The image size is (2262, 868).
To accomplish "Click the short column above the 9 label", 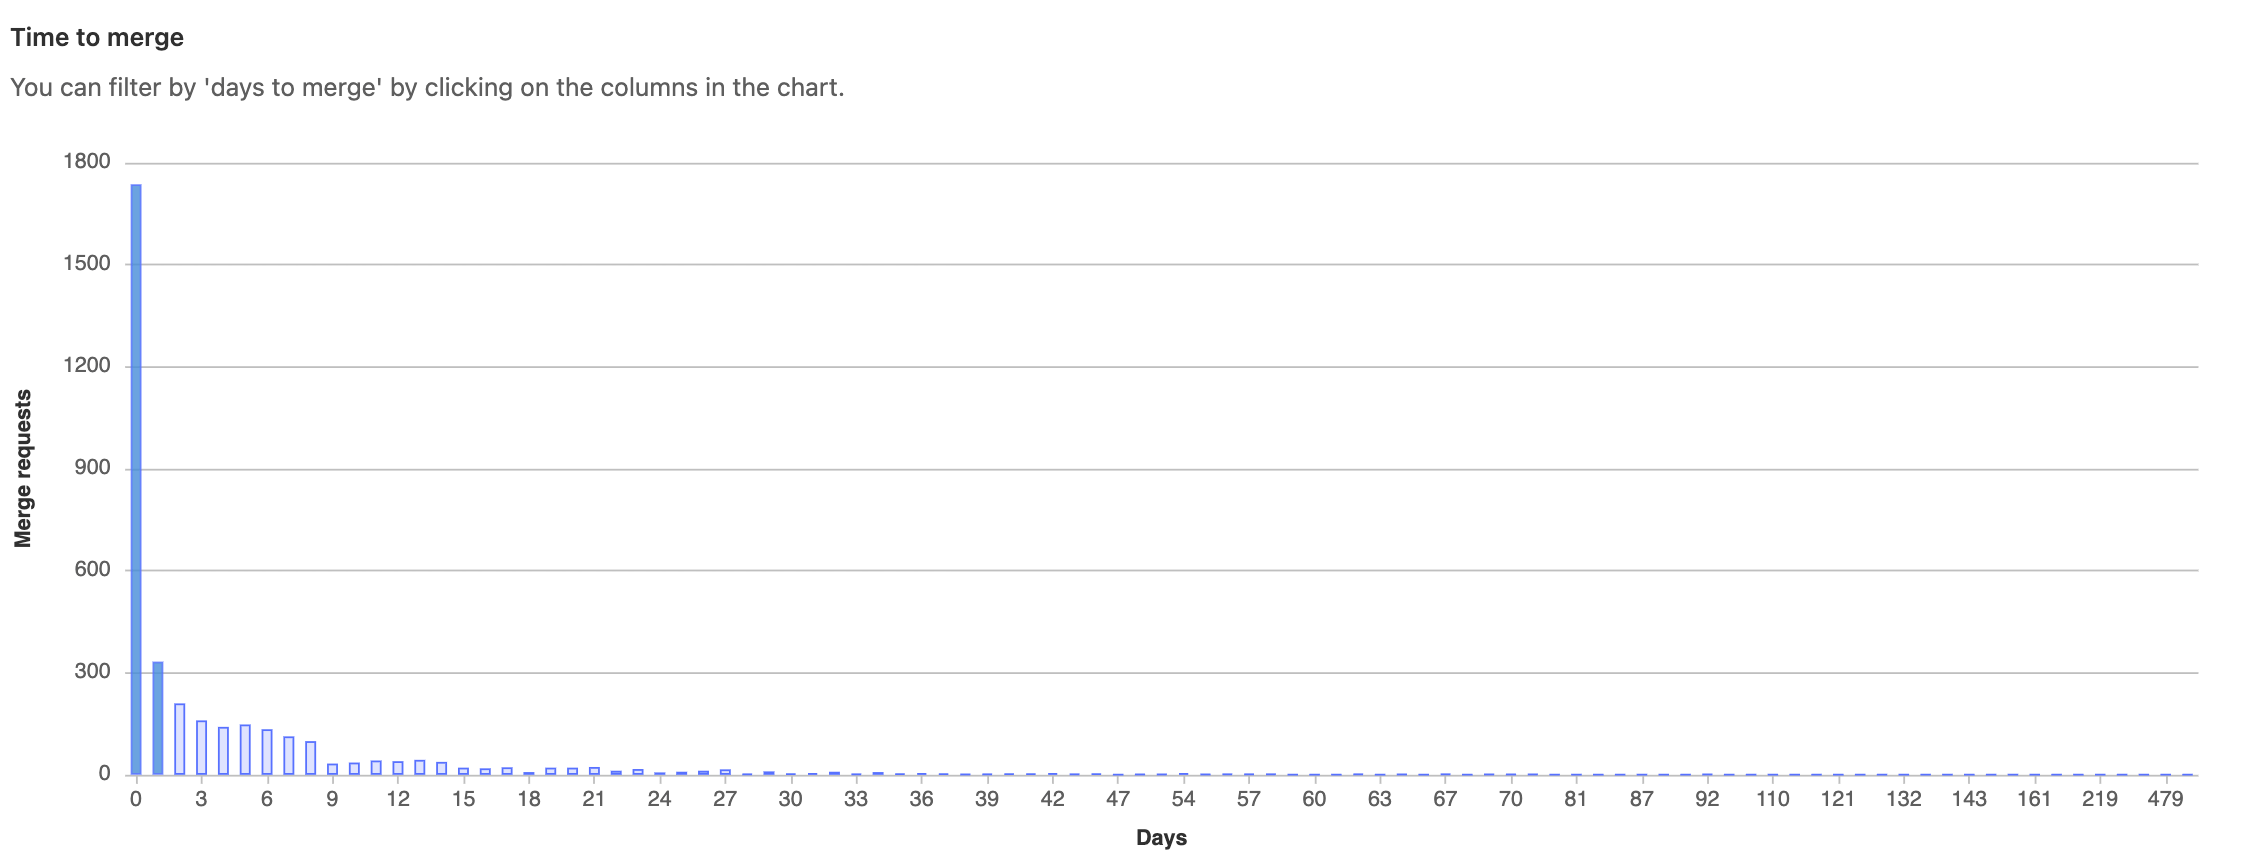I will click(x=333, y=769).
